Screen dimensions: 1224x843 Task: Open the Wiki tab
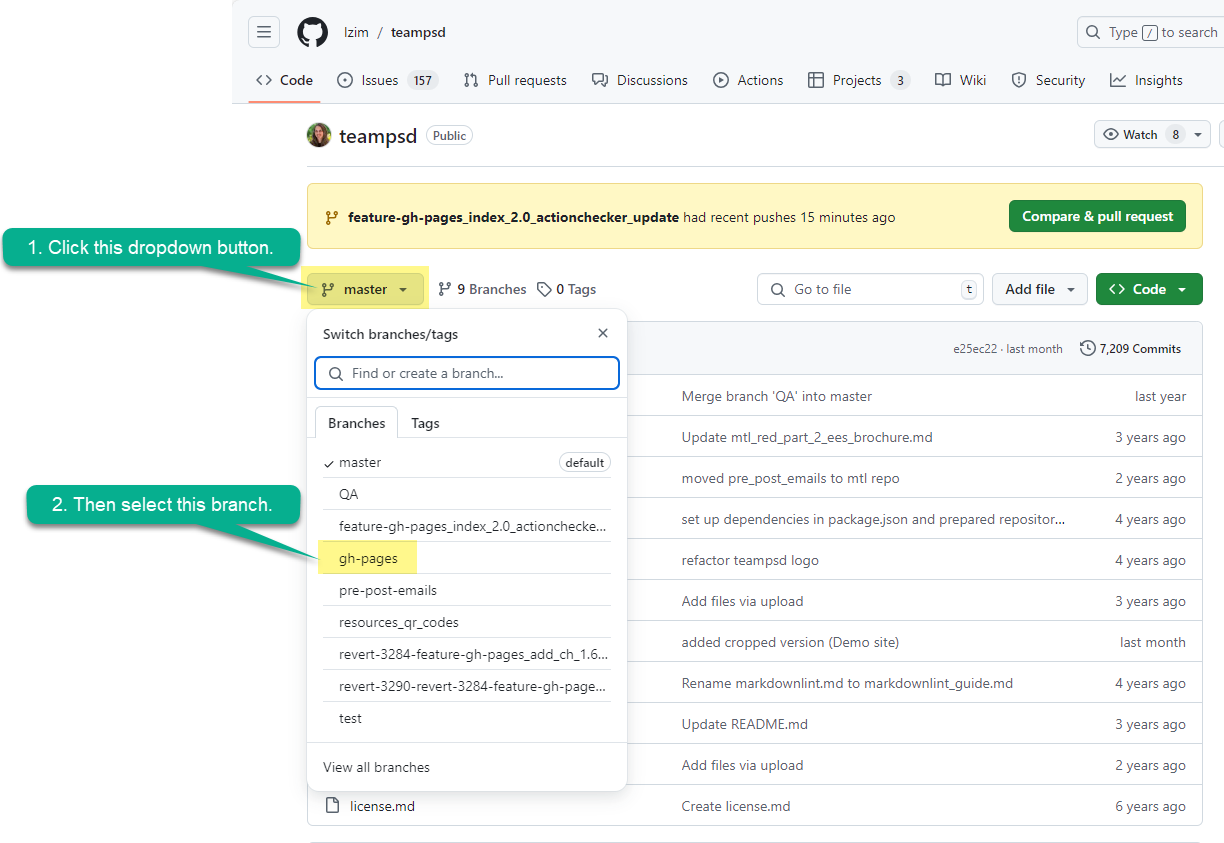coord(961,80)
